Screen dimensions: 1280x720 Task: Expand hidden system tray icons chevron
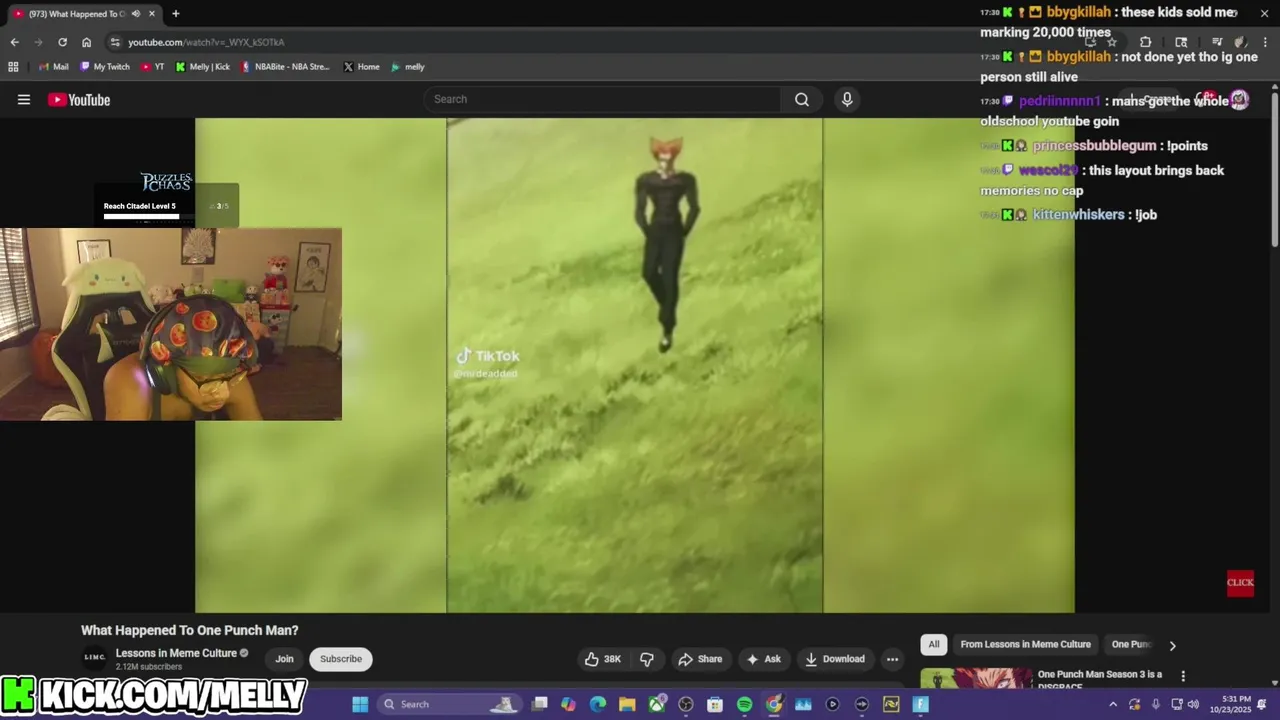(1113, 704)
